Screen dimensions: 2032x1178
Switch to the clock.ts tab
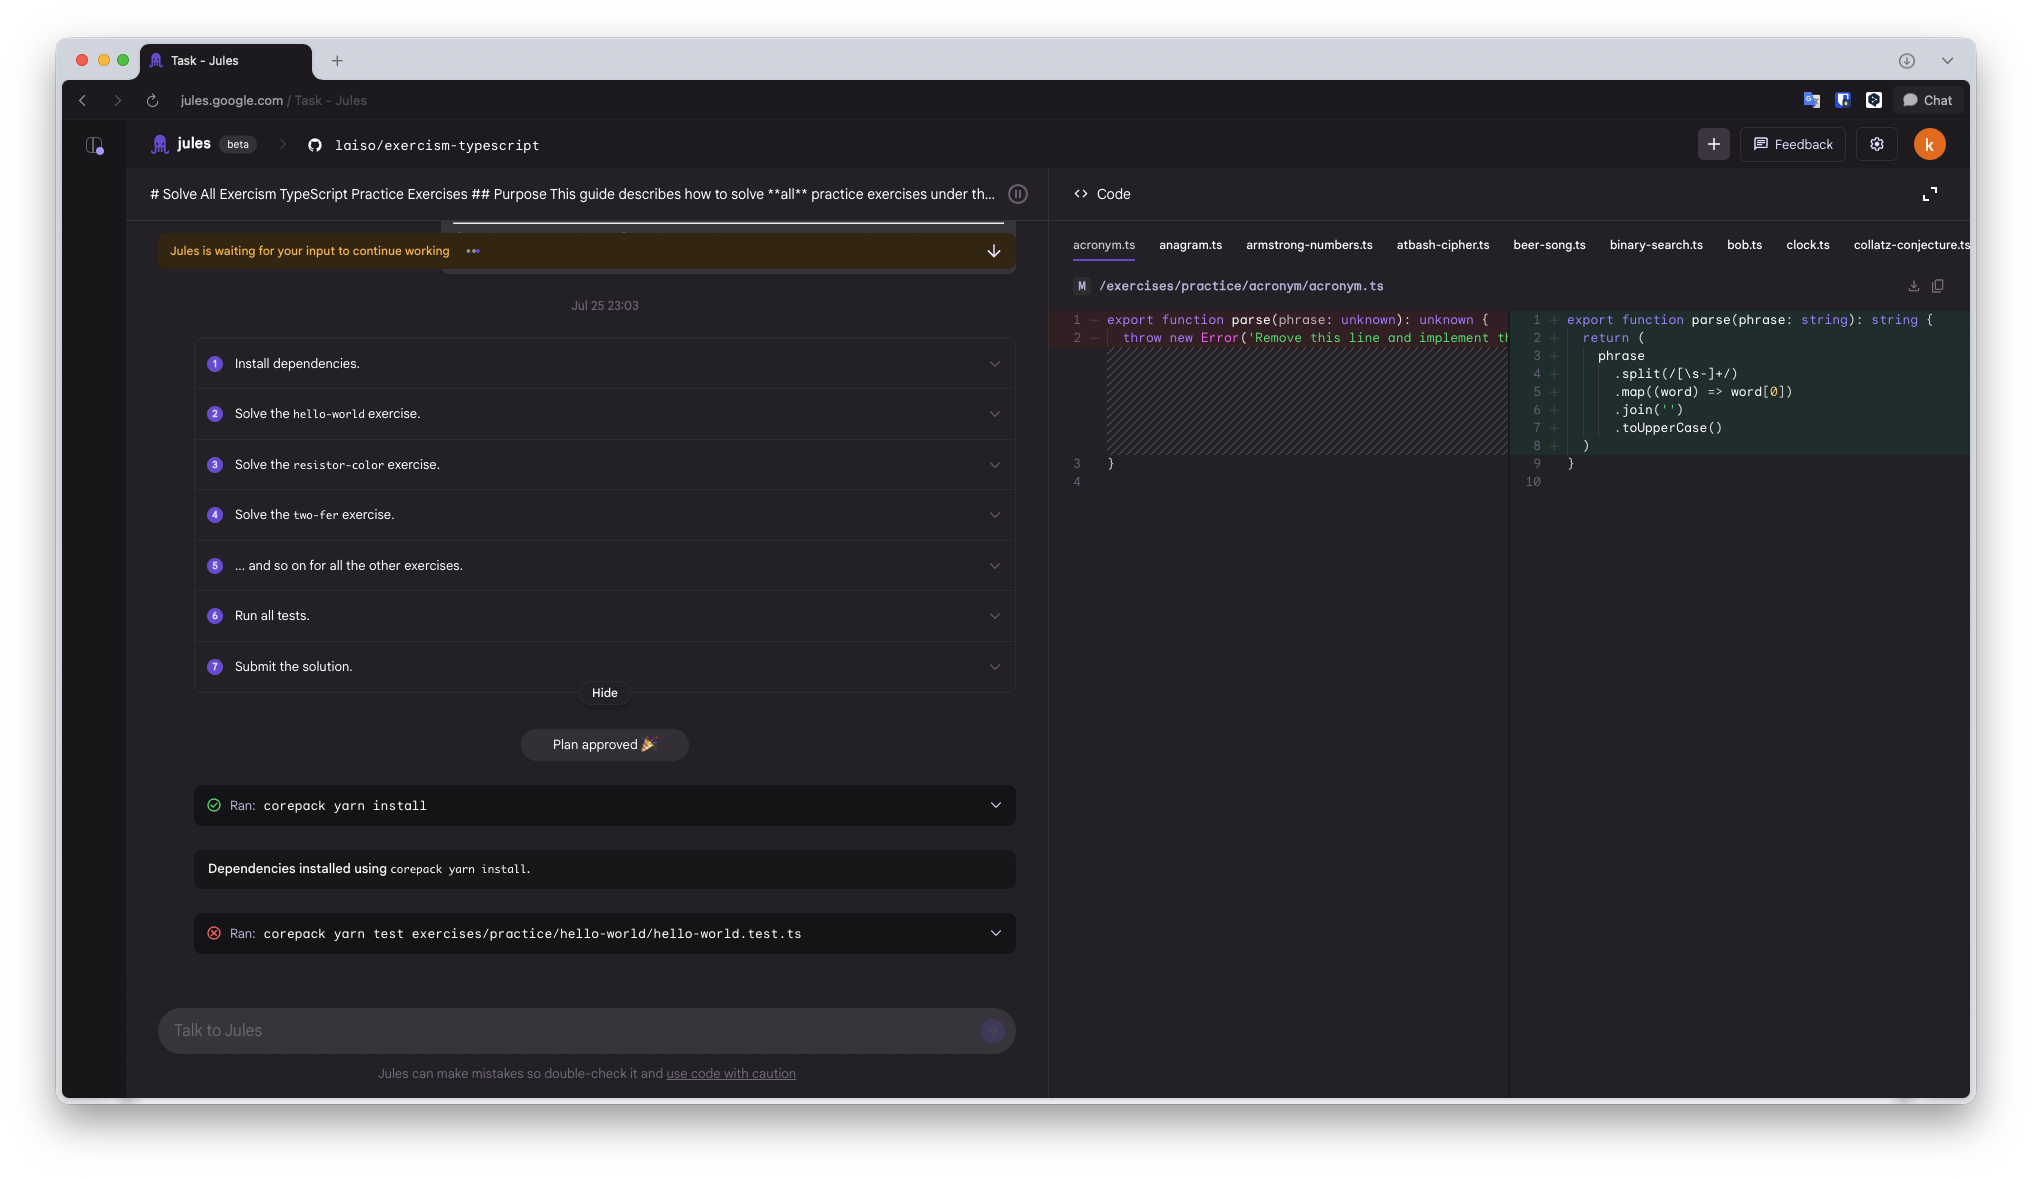(x=1807, y=245)
